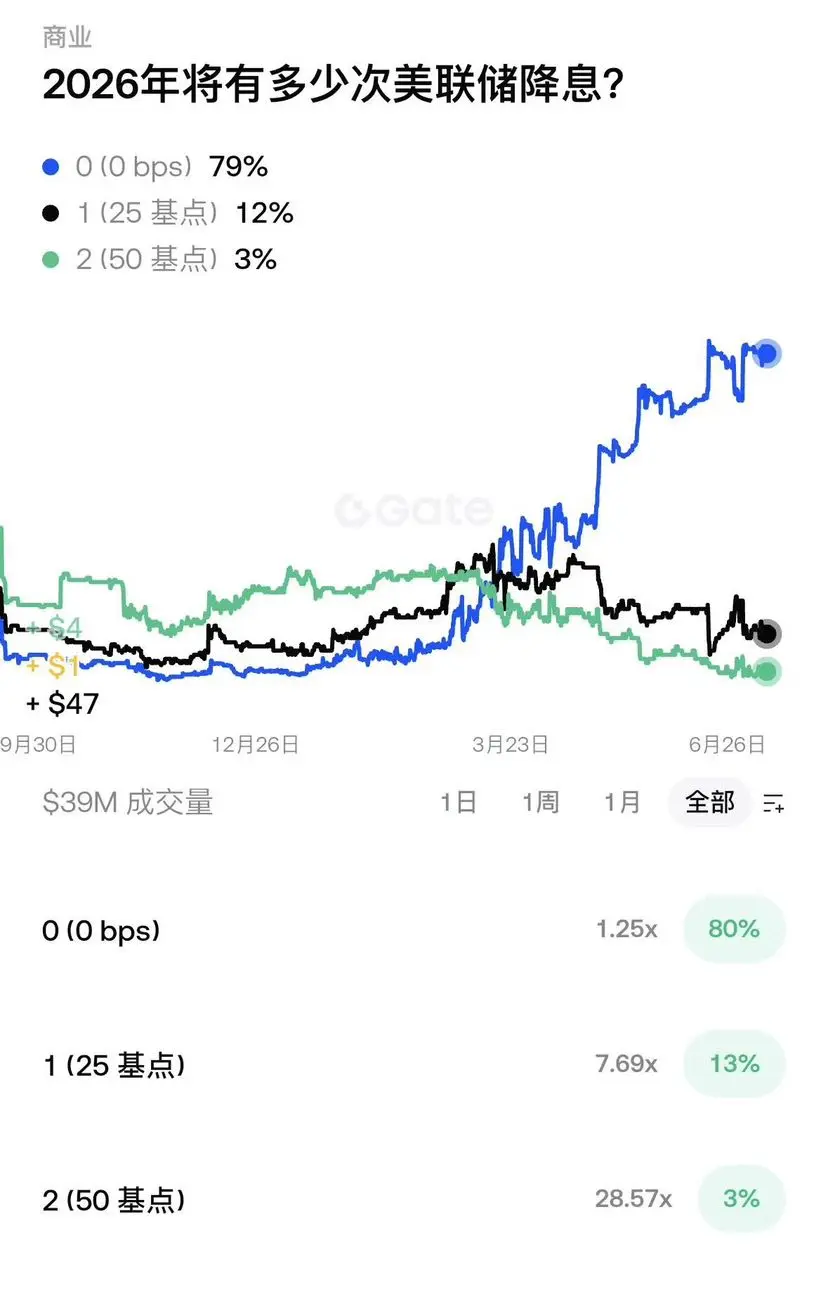Select the 全部 time range tab
The image size is (828, 1311).
click(710, 802)
